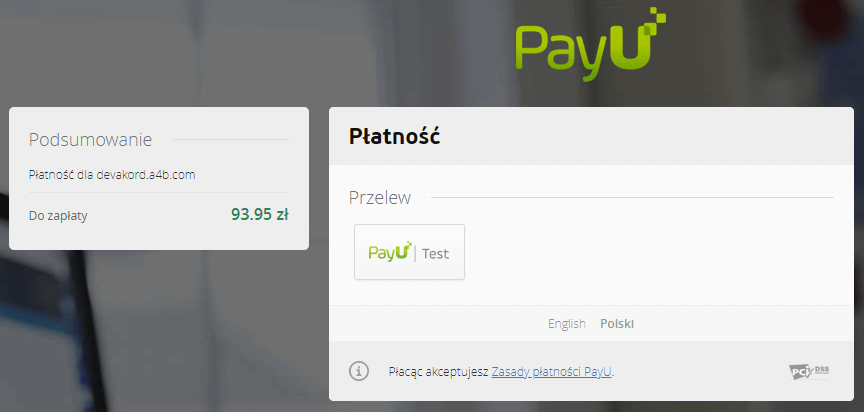Switch page language to English
Viewport: 864px width, 412px height.
pyautogui.click(x=566, y=324)
